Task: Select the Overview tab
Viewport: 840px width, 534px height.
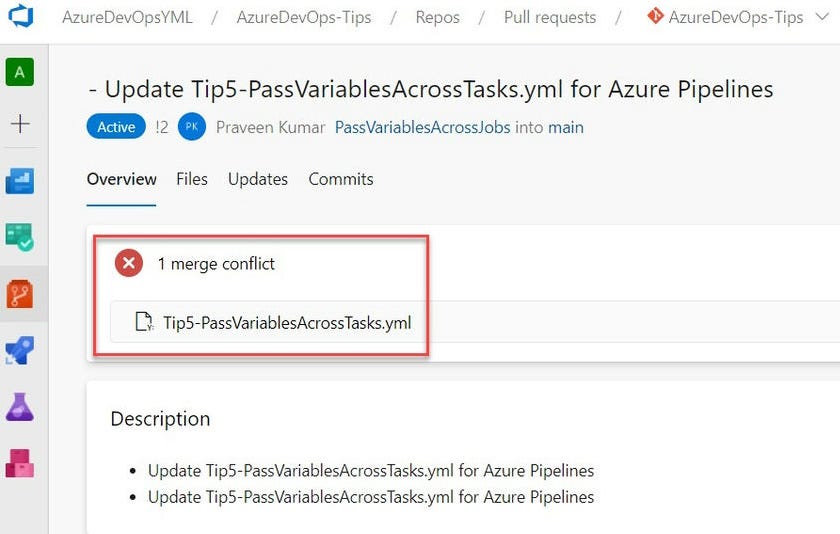Action: (122, 179)
